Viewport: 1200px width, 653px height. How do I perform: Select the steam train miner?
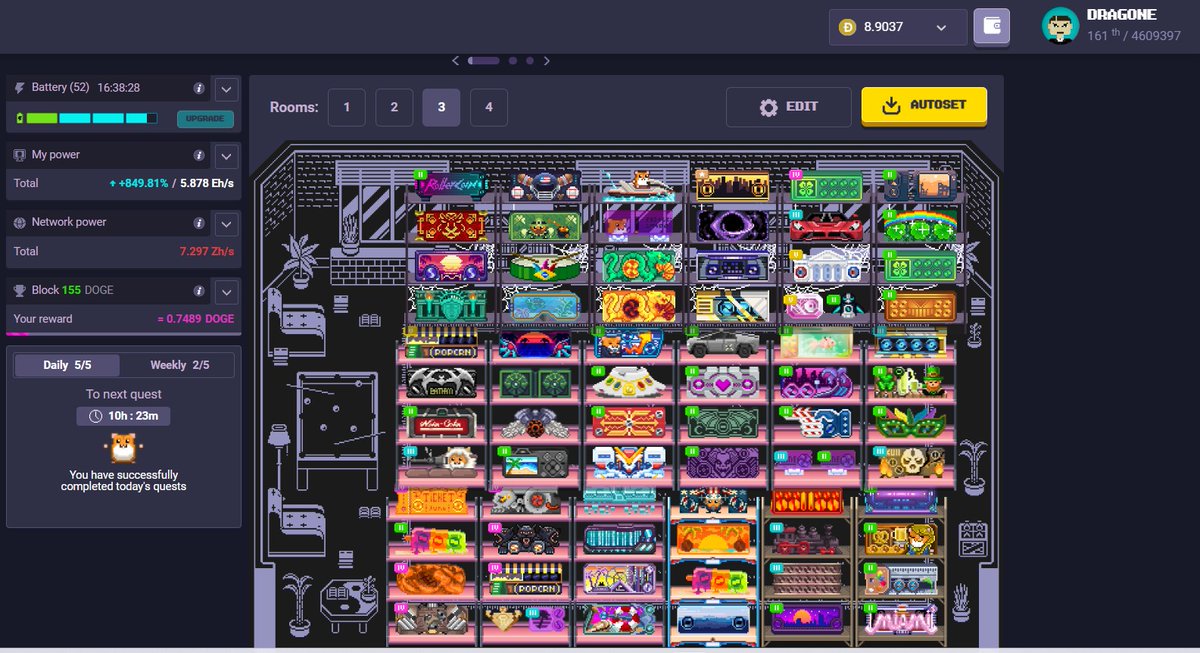click(807, 540)
